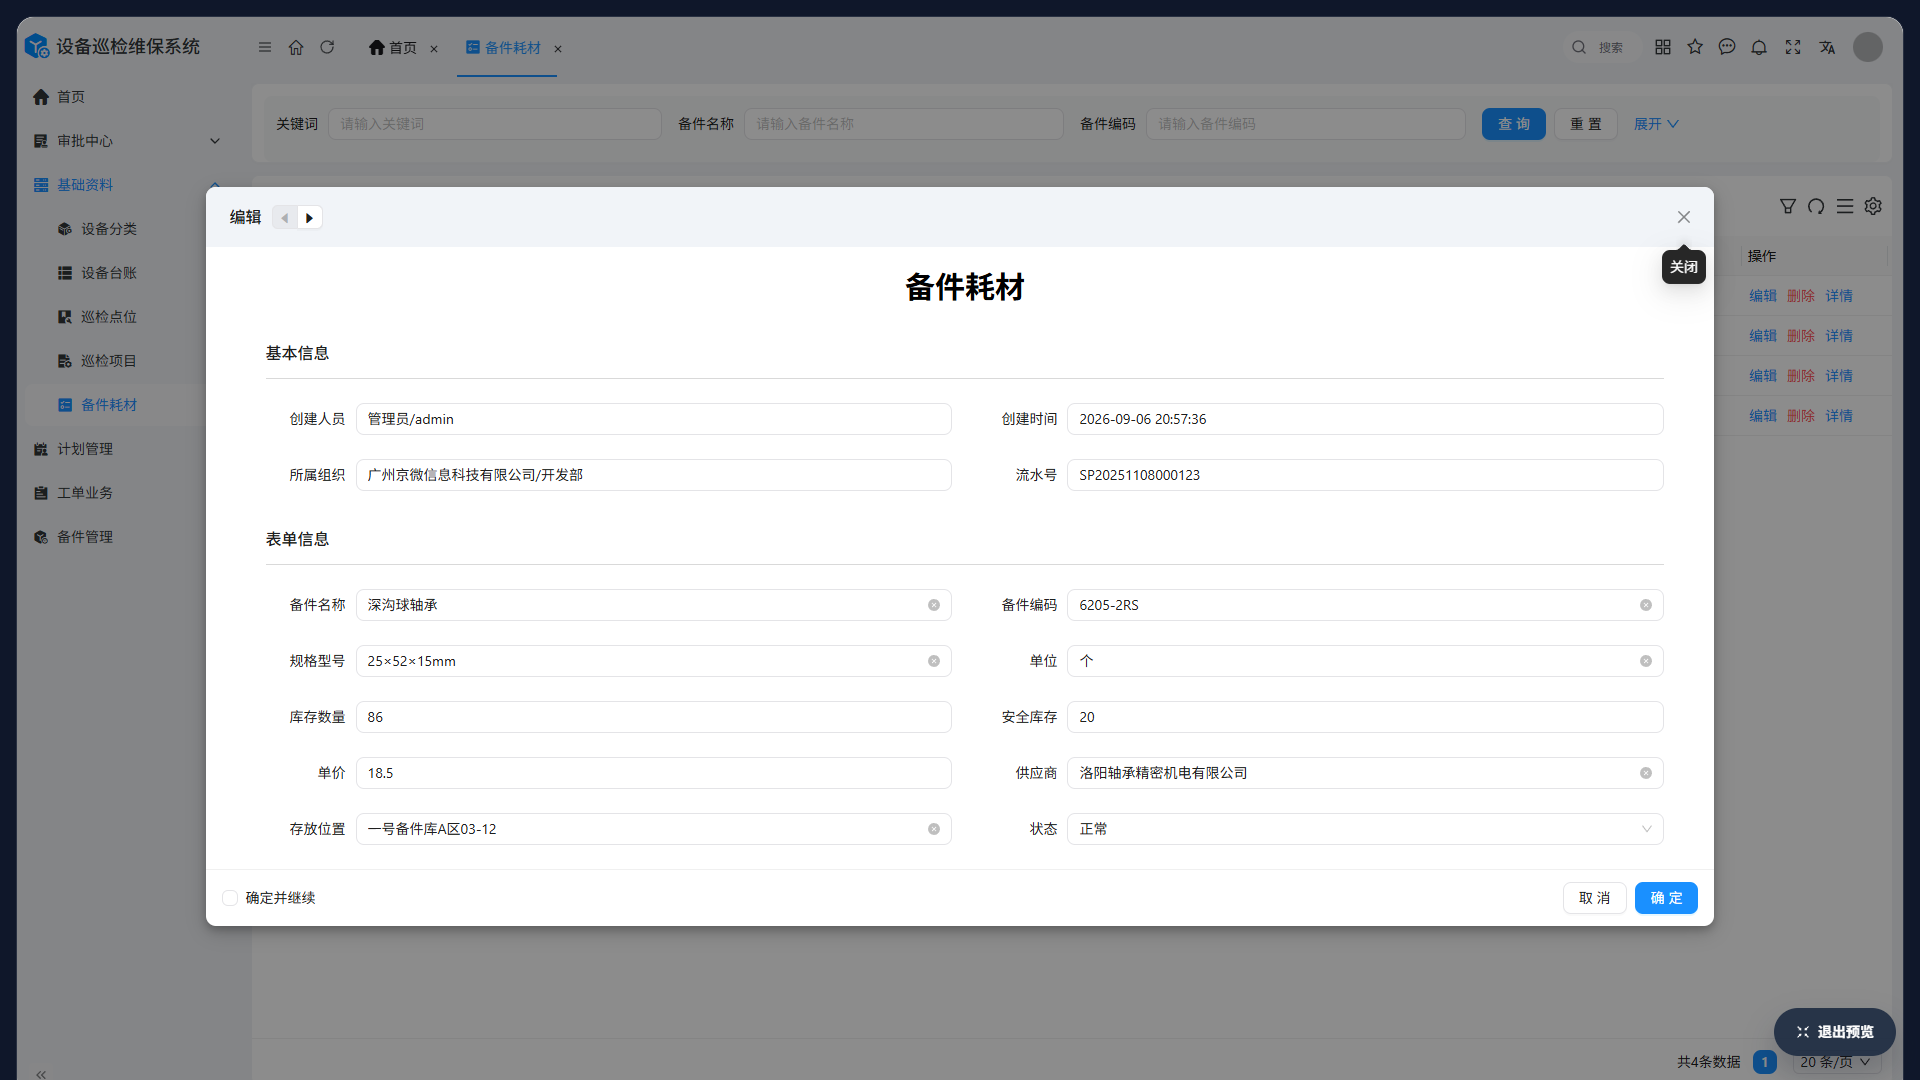
Task: Switch to the 首页 tab
Action: (x=394, y=48)
